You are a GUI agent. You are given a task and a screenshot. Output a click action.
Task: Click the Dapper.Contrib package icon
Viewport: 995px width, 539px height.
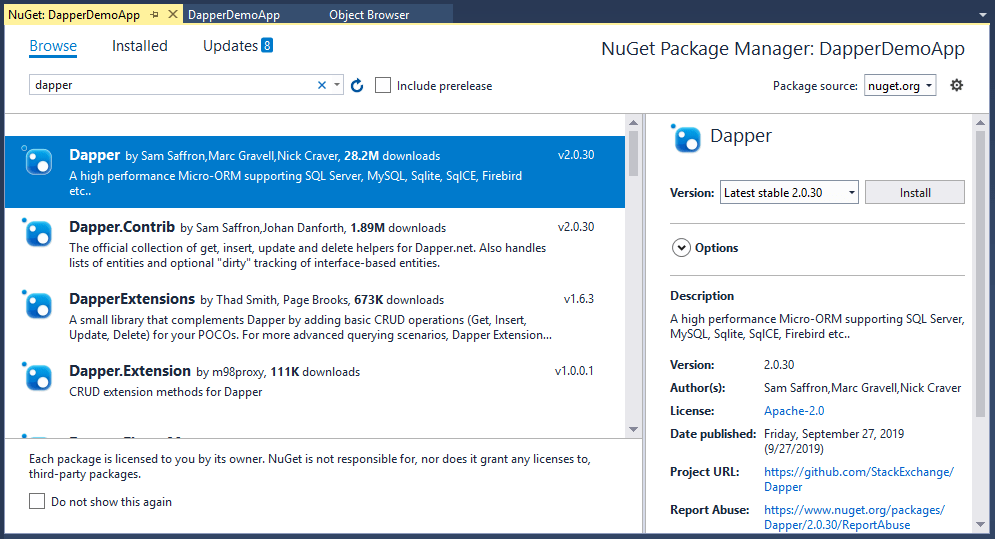37,232
